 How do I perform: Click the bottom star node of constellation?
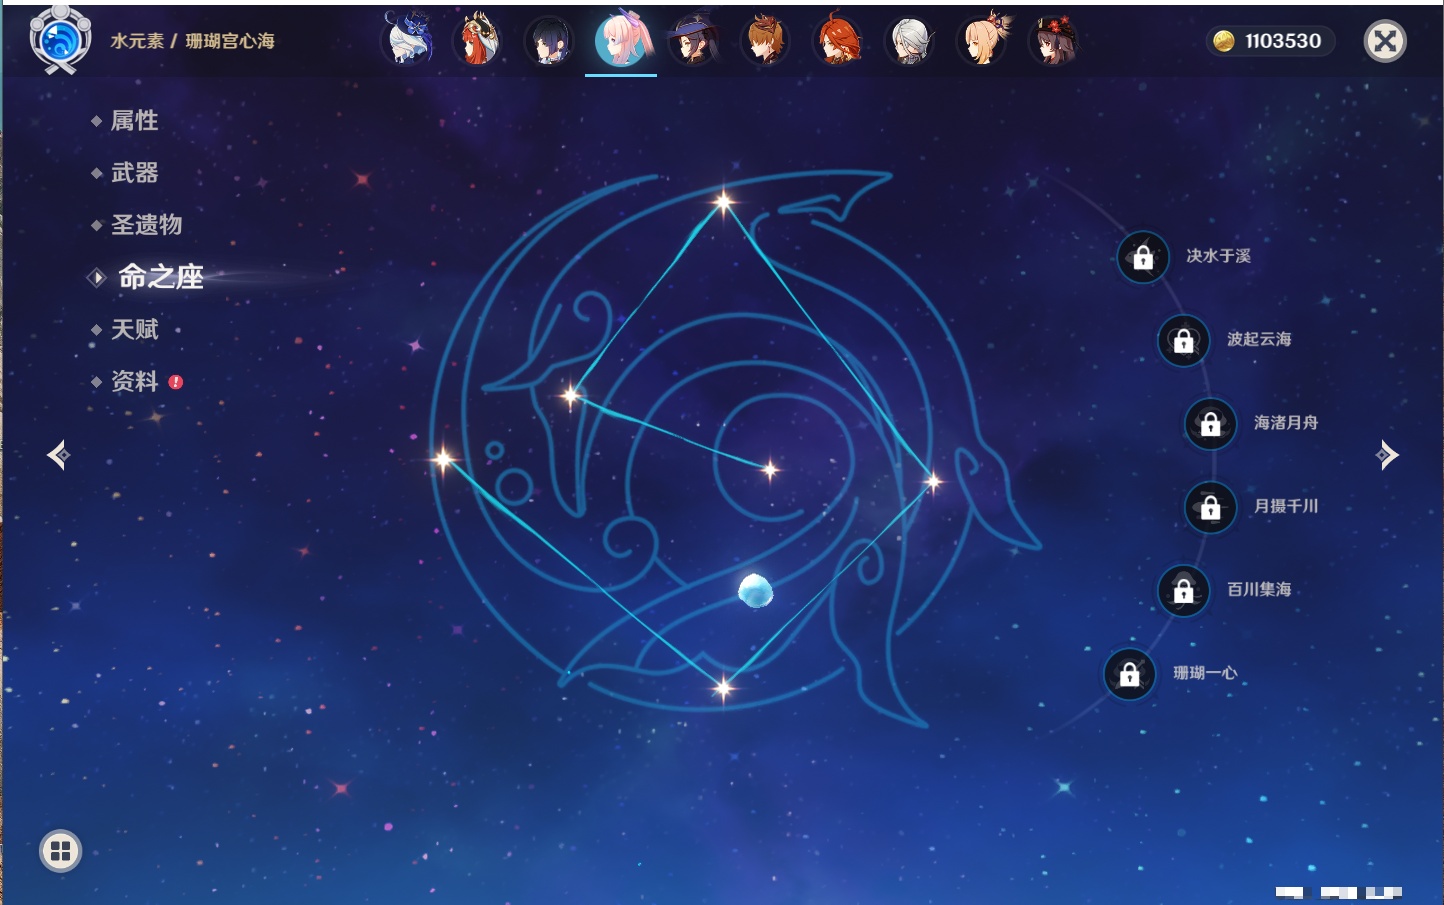[723, 687]
